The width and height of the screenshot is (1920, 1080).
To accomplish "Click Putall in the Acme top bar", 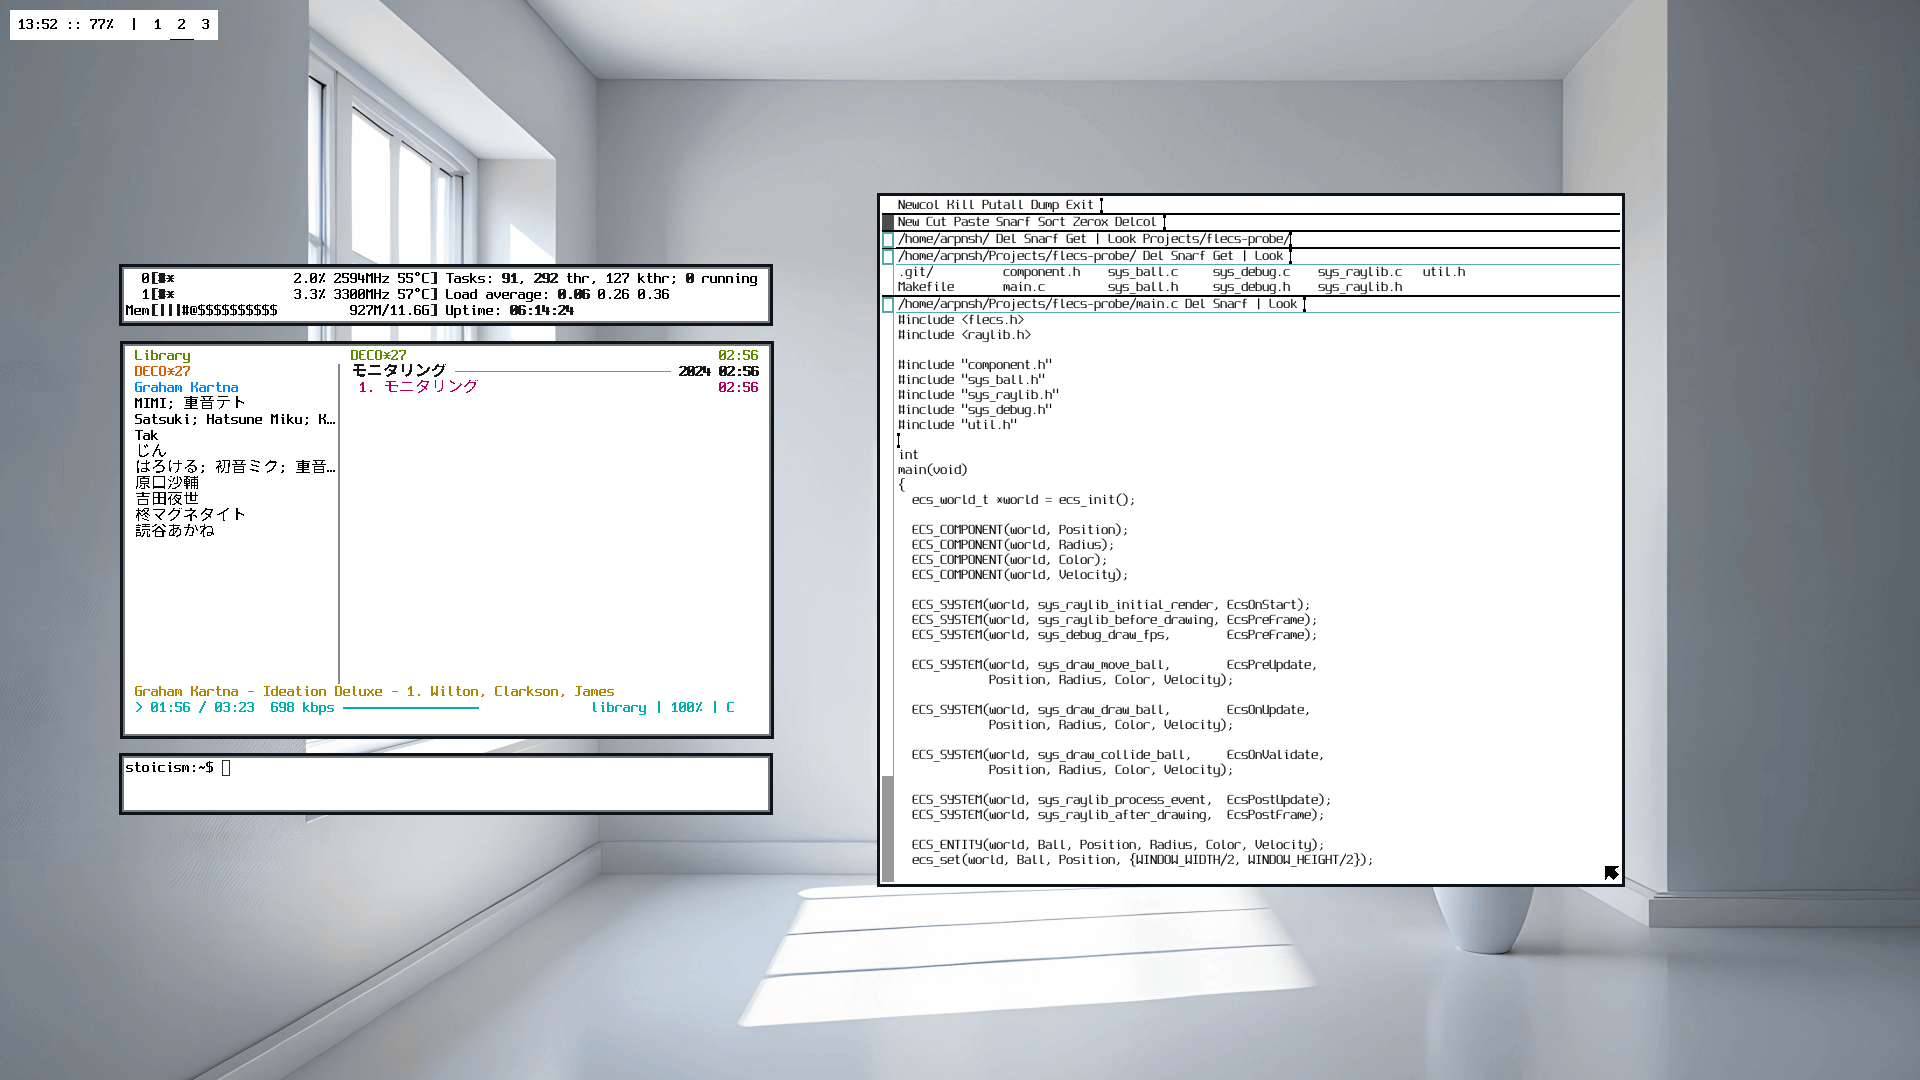I will click(x=1002, y=205).
